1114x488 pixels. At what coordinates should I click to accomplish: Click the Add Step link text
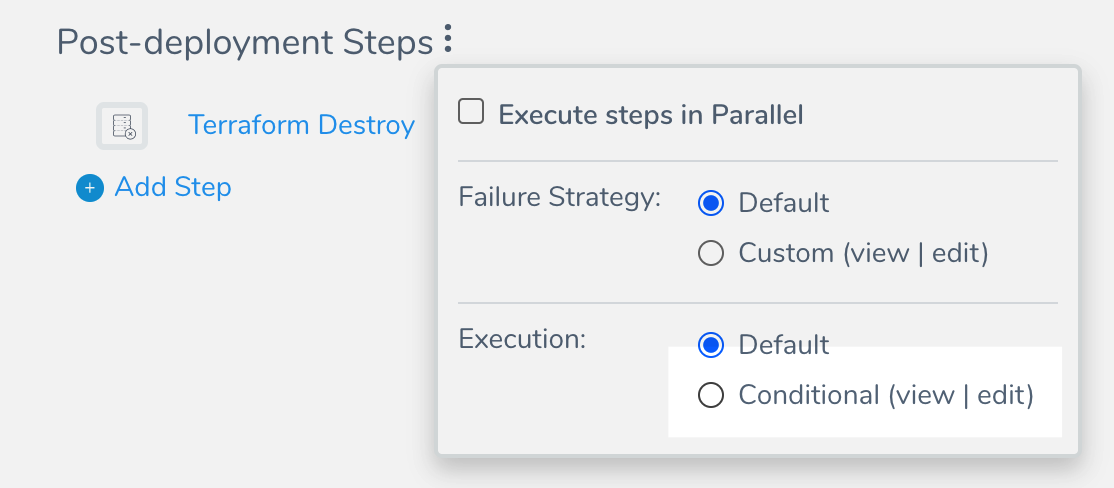pos(173,188)
